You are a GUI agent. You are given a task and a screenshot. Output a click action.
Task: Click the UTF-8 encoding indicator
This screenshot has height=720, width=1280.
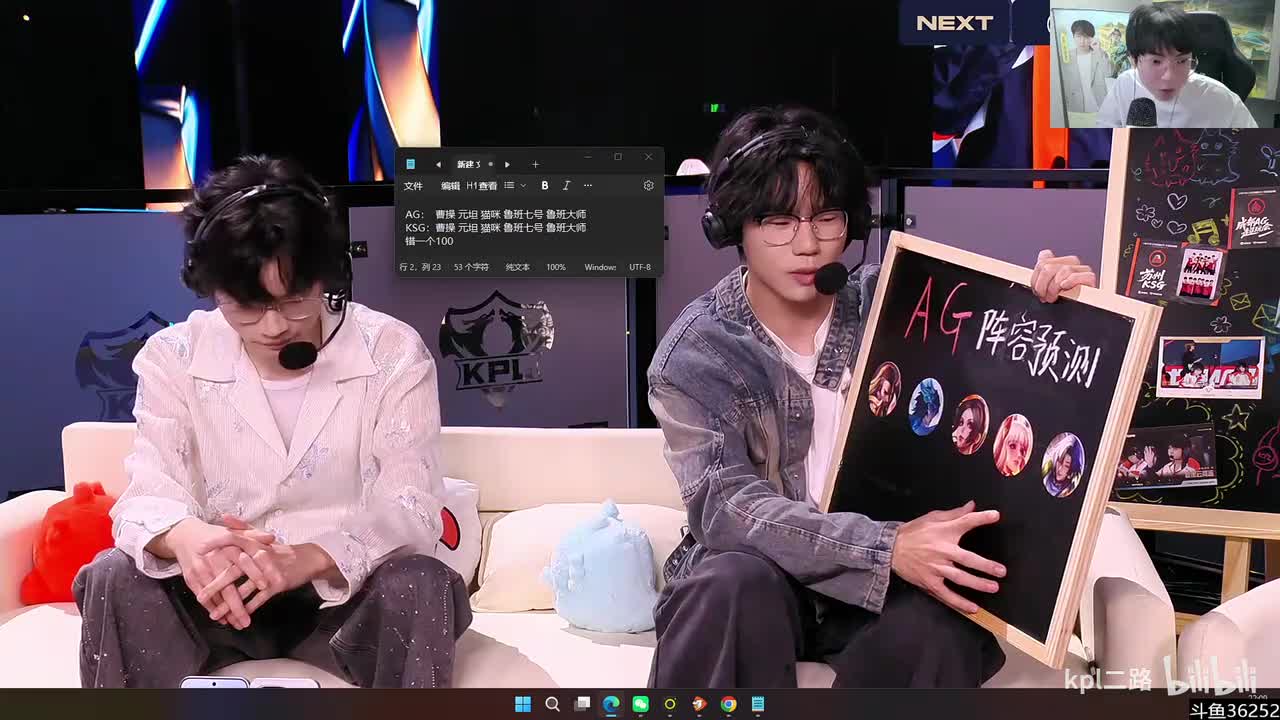[640, 267]
